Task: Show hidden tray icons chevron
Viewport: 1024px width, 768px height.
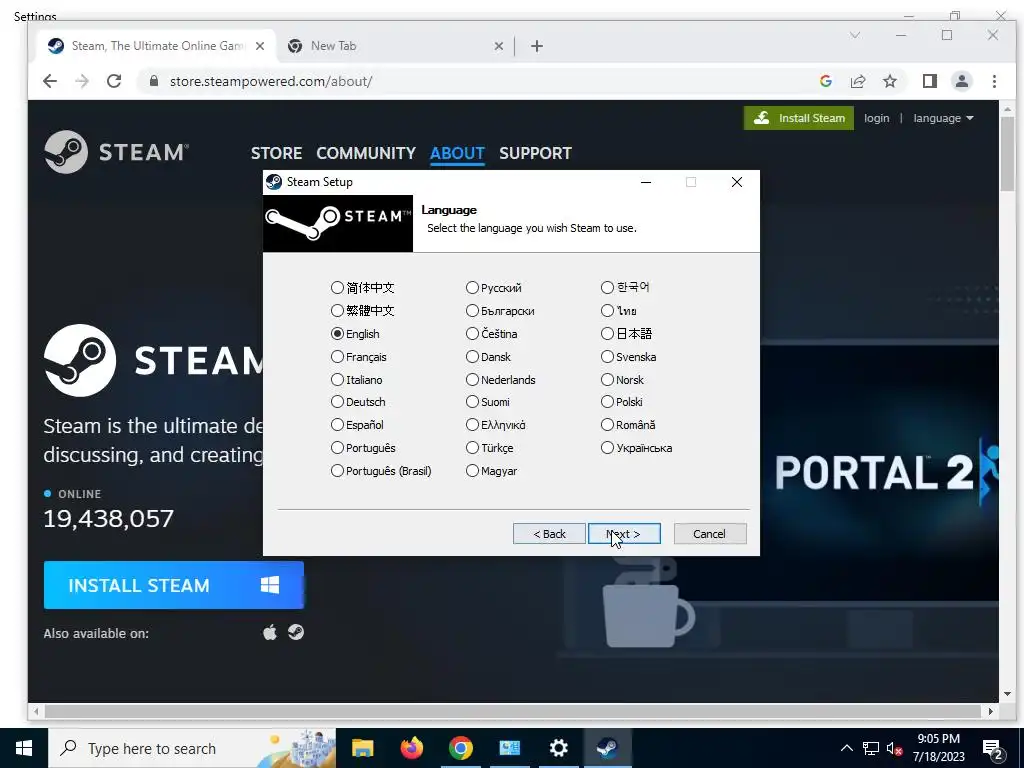Action: pos(846,748)
